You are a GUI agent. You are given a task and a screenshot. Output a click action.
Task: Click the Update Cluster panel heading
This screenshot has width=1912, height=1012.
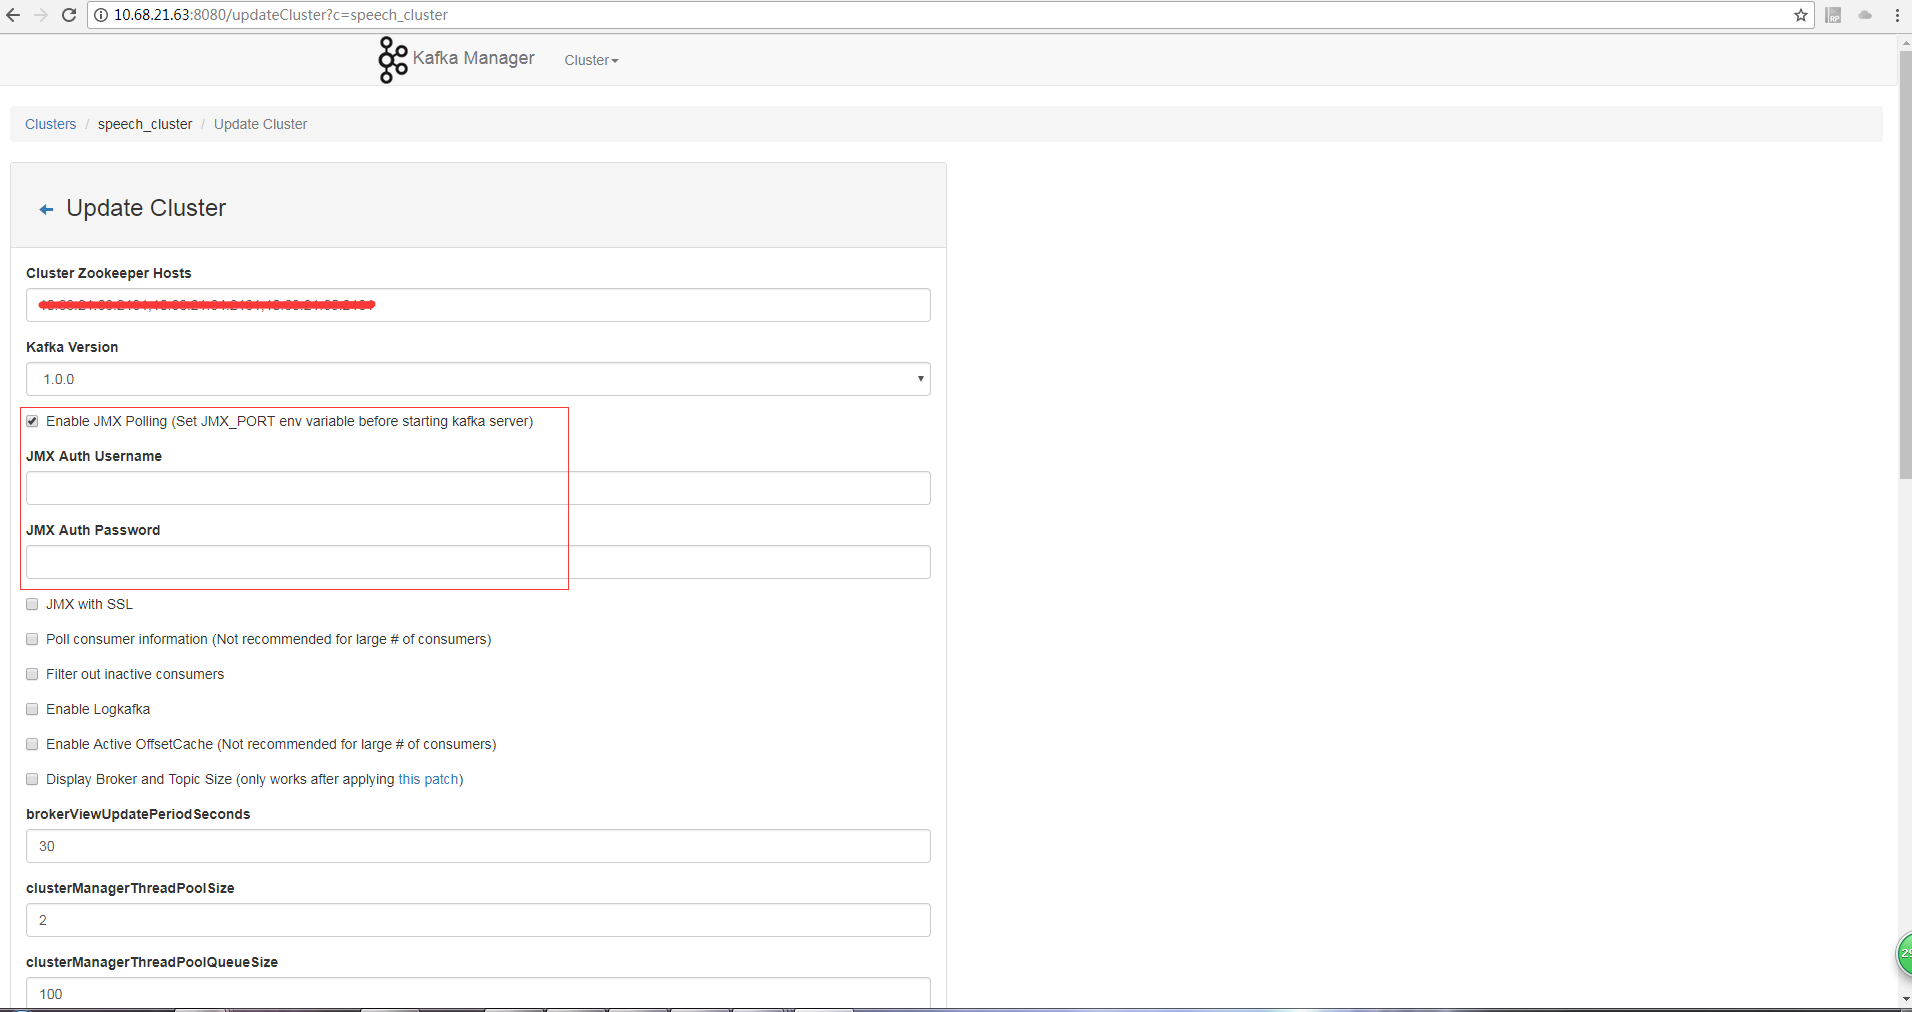point(146,208)
